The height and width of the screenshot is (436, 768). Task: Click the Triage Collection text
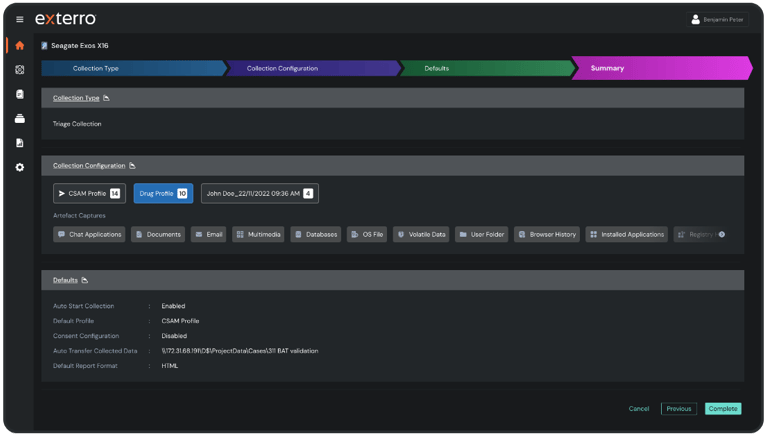click(x=77, y=124)
